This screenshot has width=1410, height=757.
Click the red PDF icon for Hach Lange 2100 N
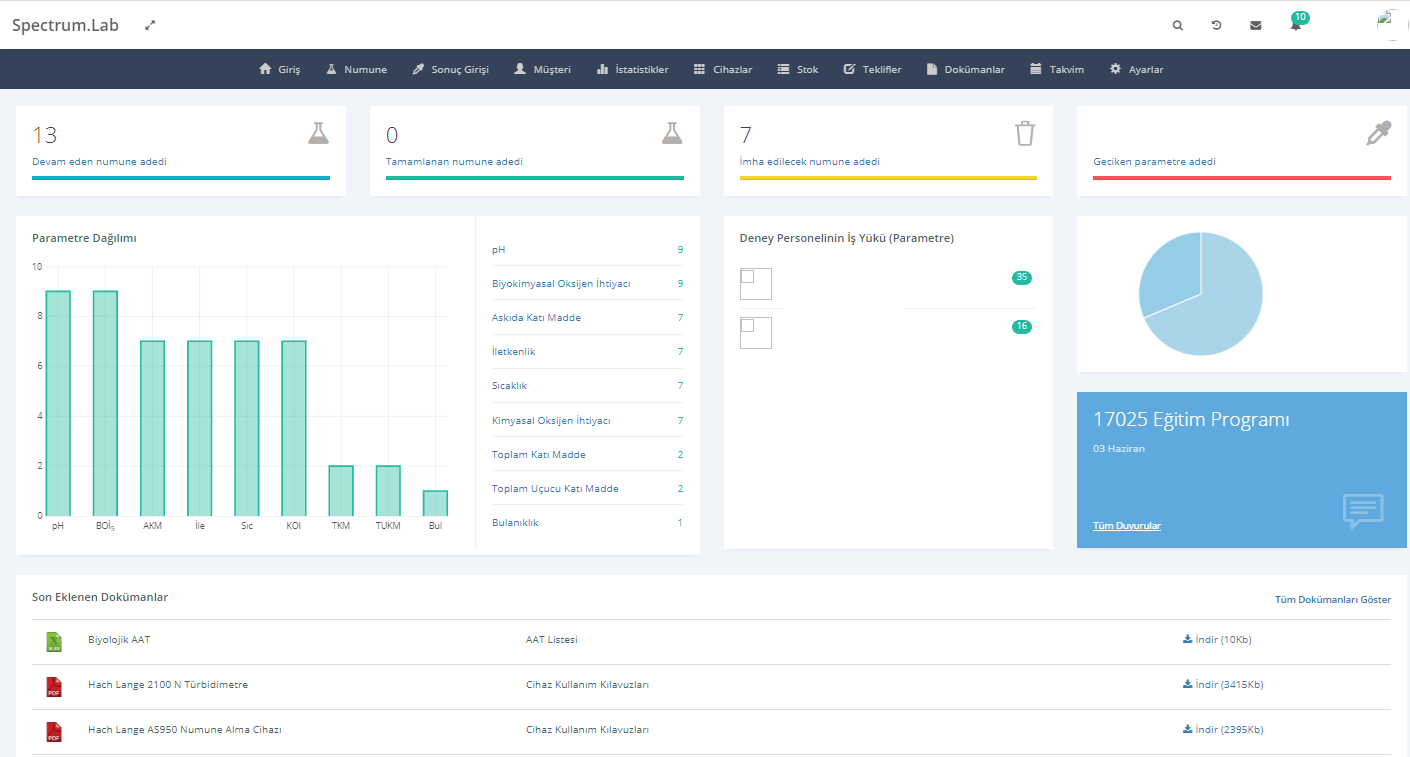[x=54, y=687]
